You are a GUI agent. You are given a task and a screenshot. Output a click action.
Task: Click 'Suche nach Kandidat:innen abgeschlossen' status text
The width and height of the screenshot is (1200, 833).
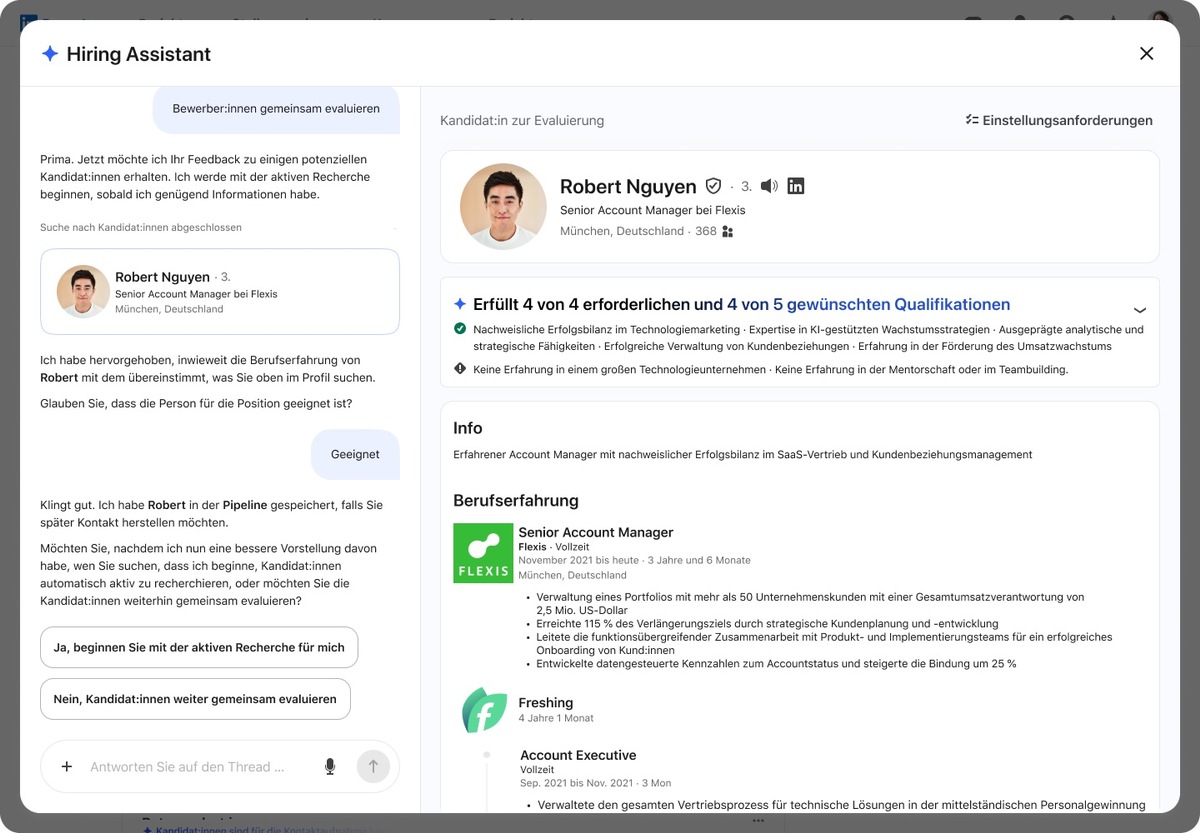(x=141, y=227)
